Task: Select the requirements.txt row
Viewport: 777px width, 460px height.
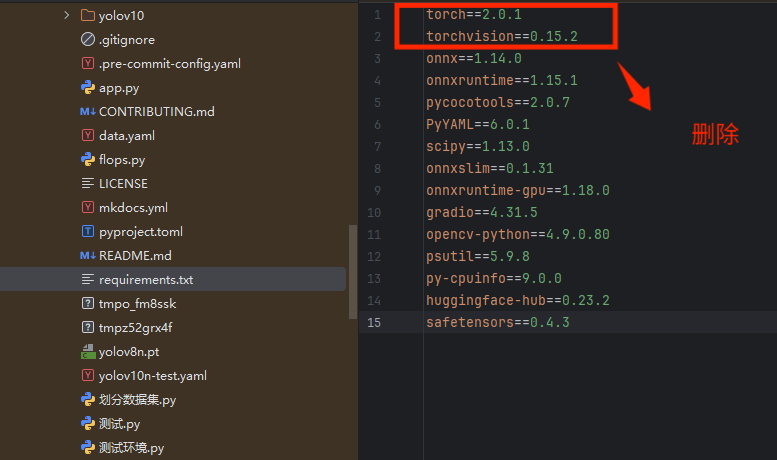Action: tap(173, 280)
